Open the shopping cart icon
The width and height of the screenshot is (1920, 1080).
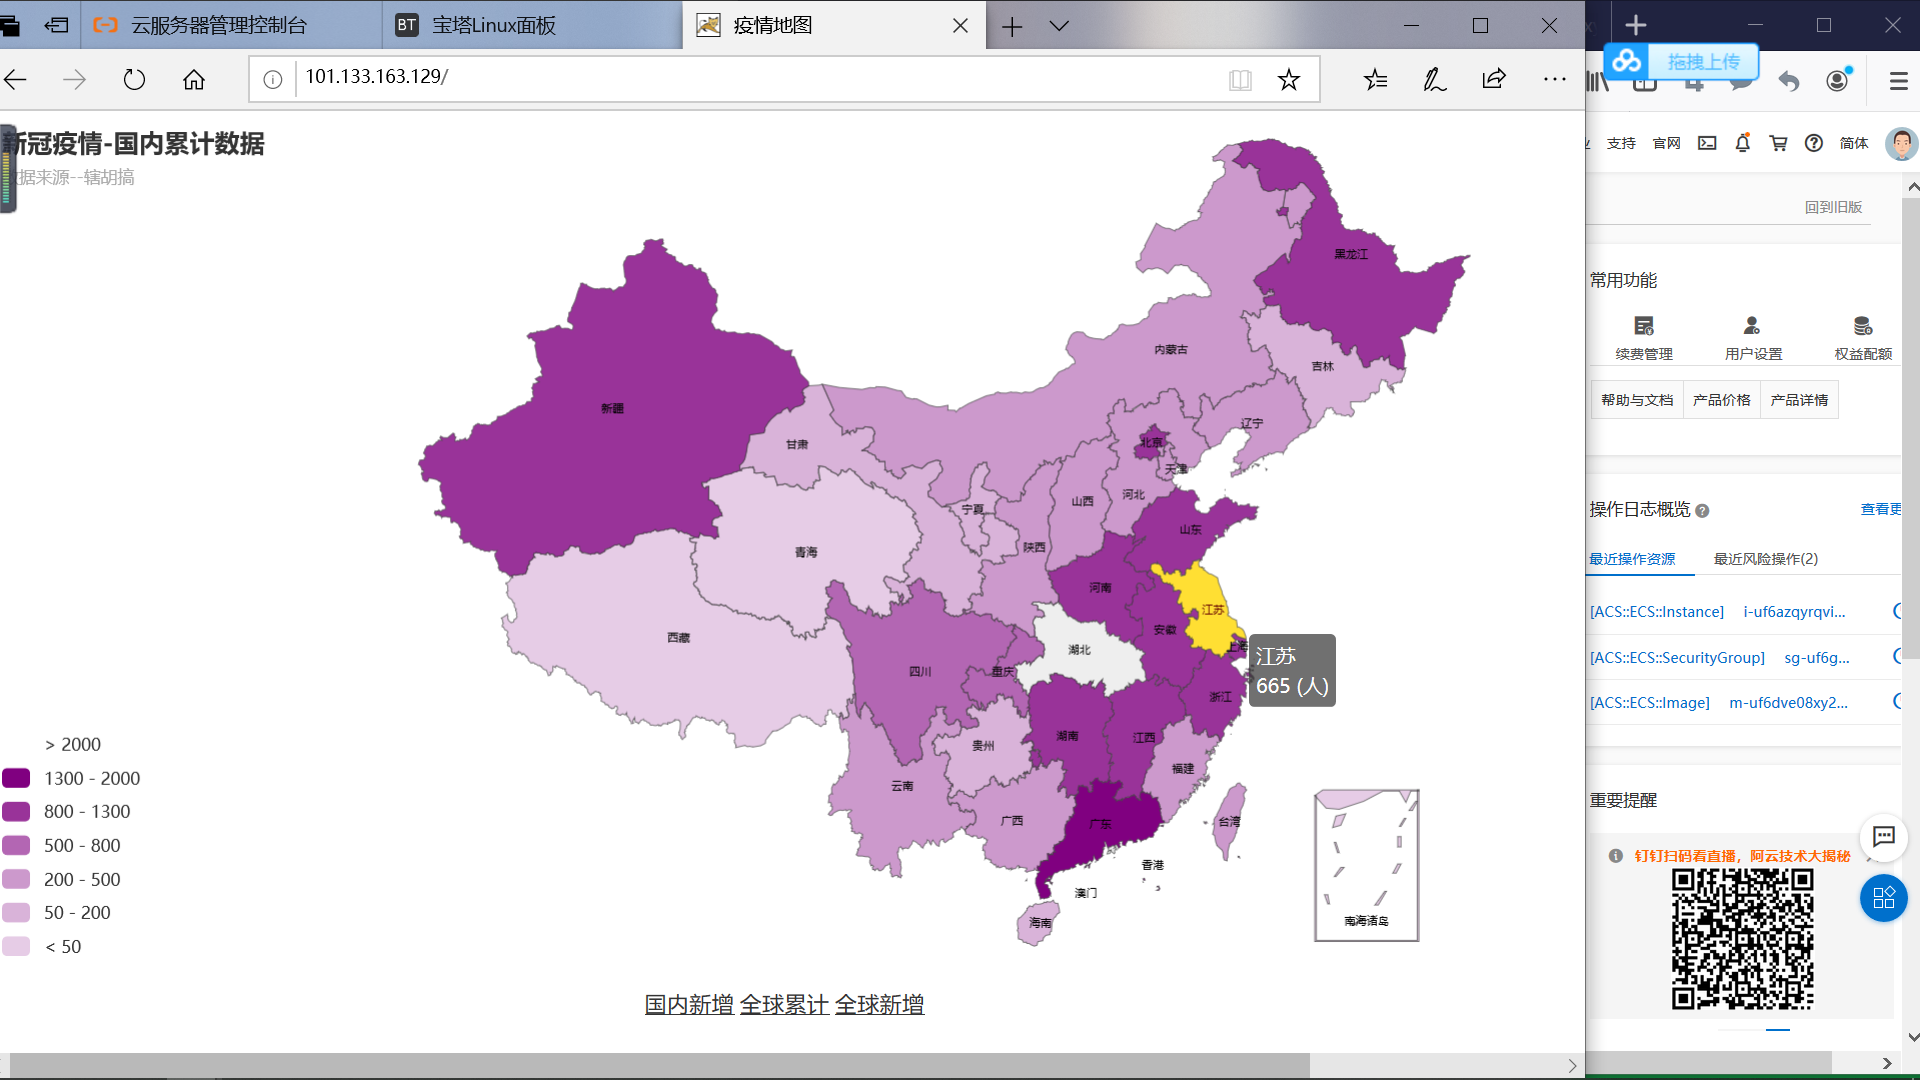coord(1778,143)
